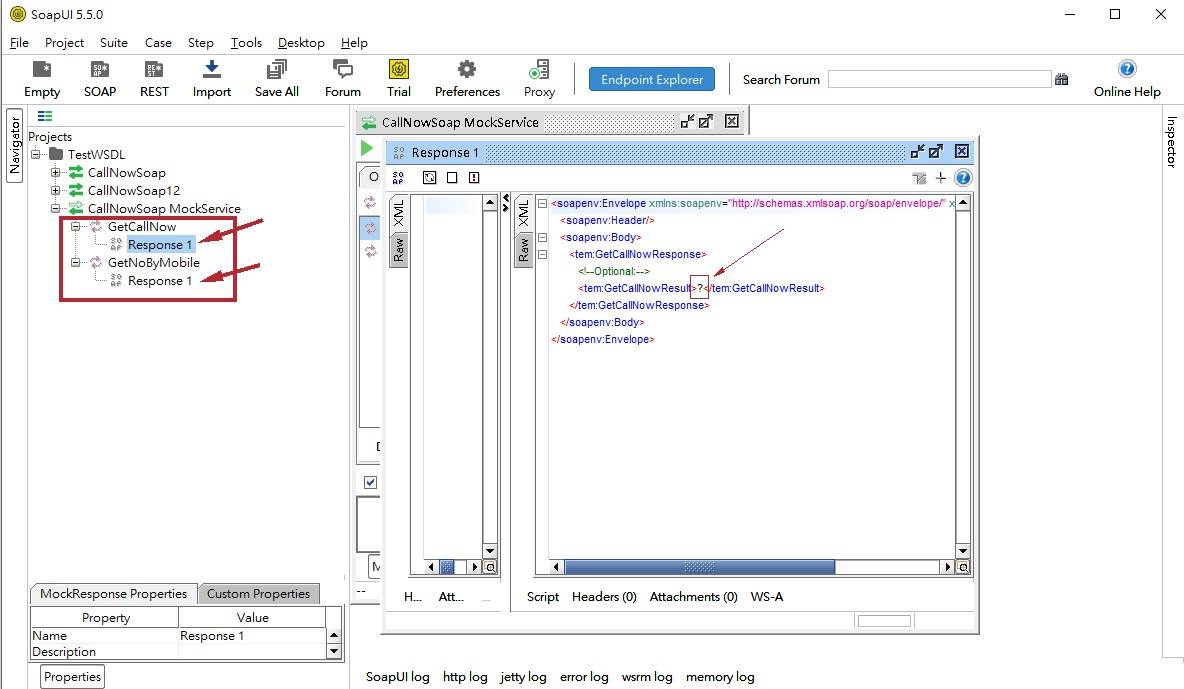This screenshot has height=689, width=1184.
Task: Switch to the response Raw side tab
Action: pyautogui.click(x=523, y=249)
